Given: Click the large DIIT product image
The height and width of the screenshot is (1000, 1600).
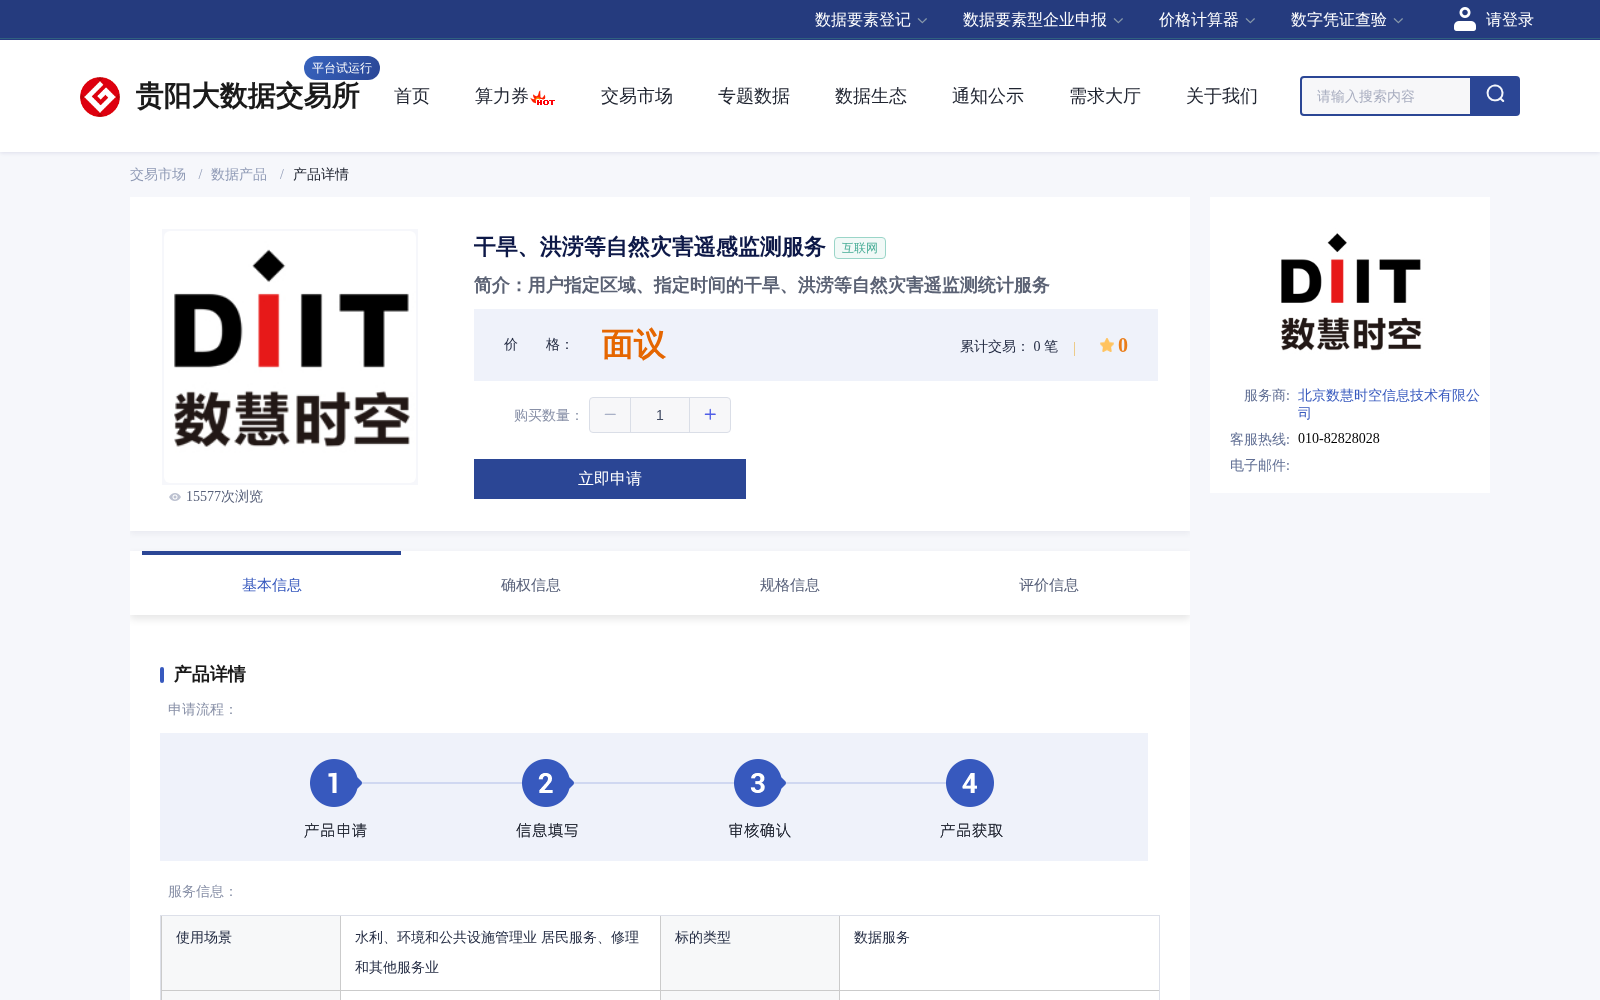Looking at the screenshot, I should coord(290,357).
